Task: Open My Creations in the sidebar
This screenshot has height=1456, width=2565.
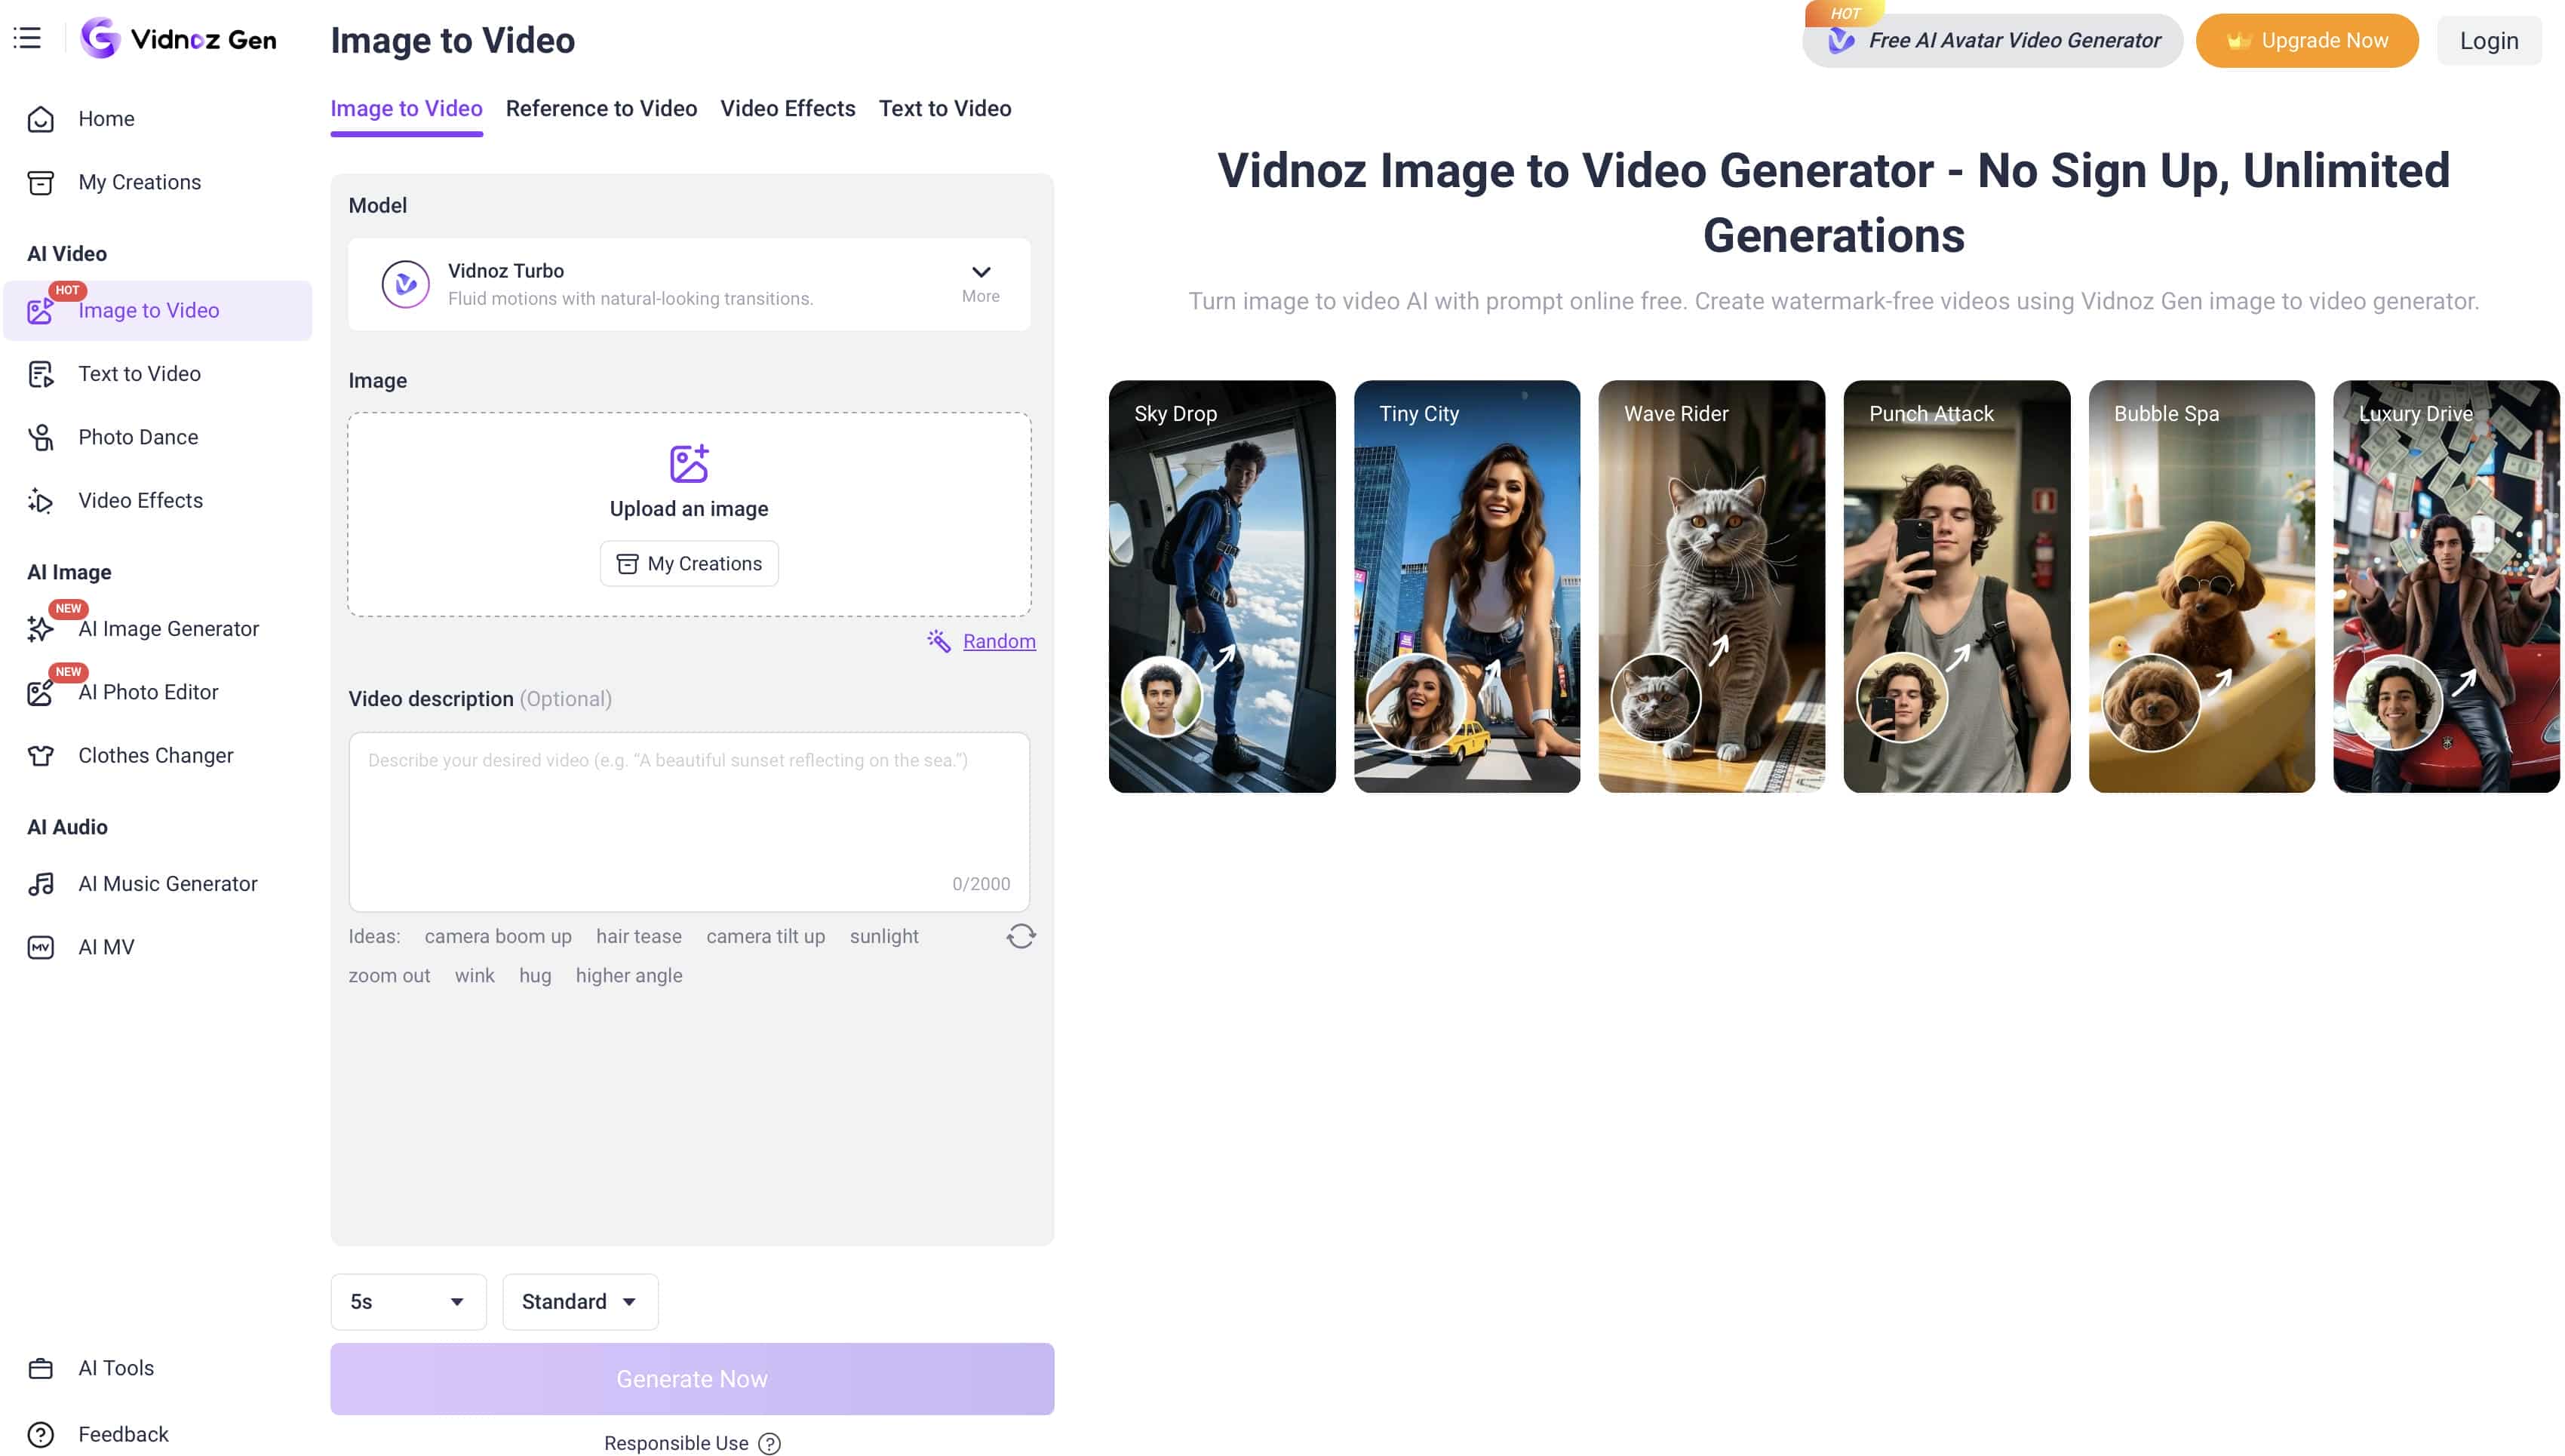Action: [x=157, y=182]
